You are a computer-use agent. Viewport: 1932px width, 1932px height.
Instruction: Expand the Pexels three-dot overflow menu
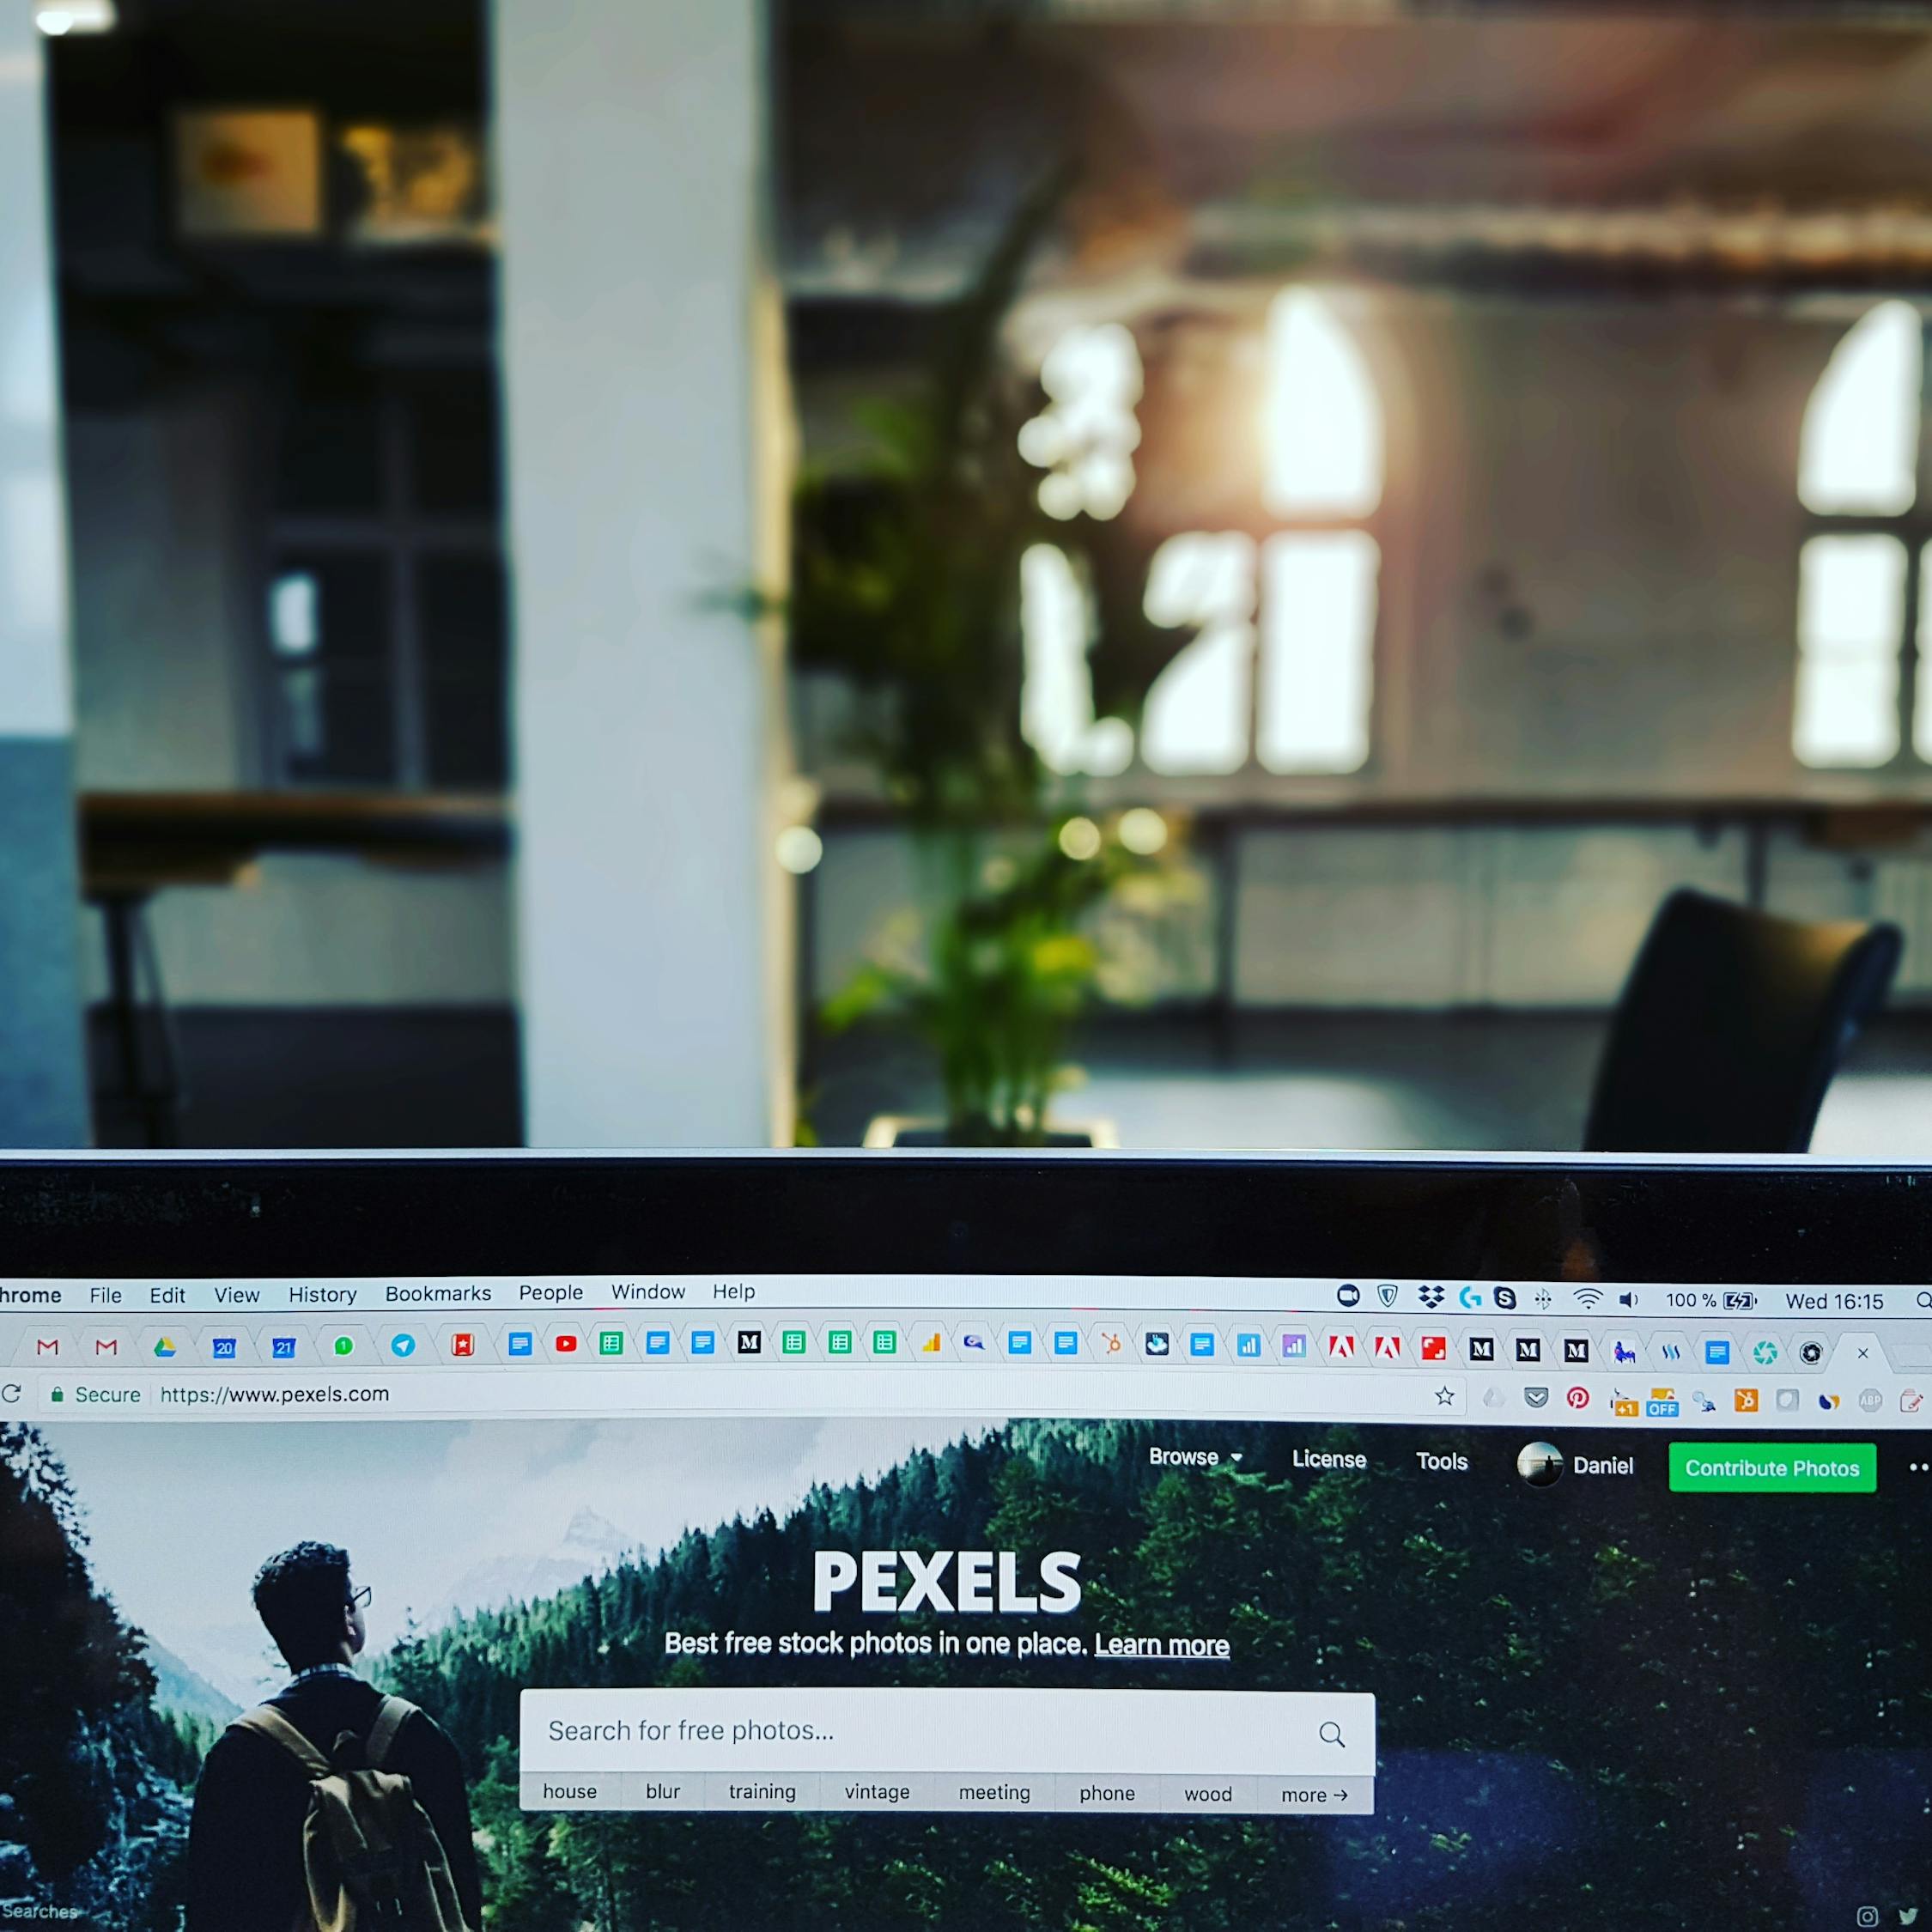[x=1916, y=1467]
